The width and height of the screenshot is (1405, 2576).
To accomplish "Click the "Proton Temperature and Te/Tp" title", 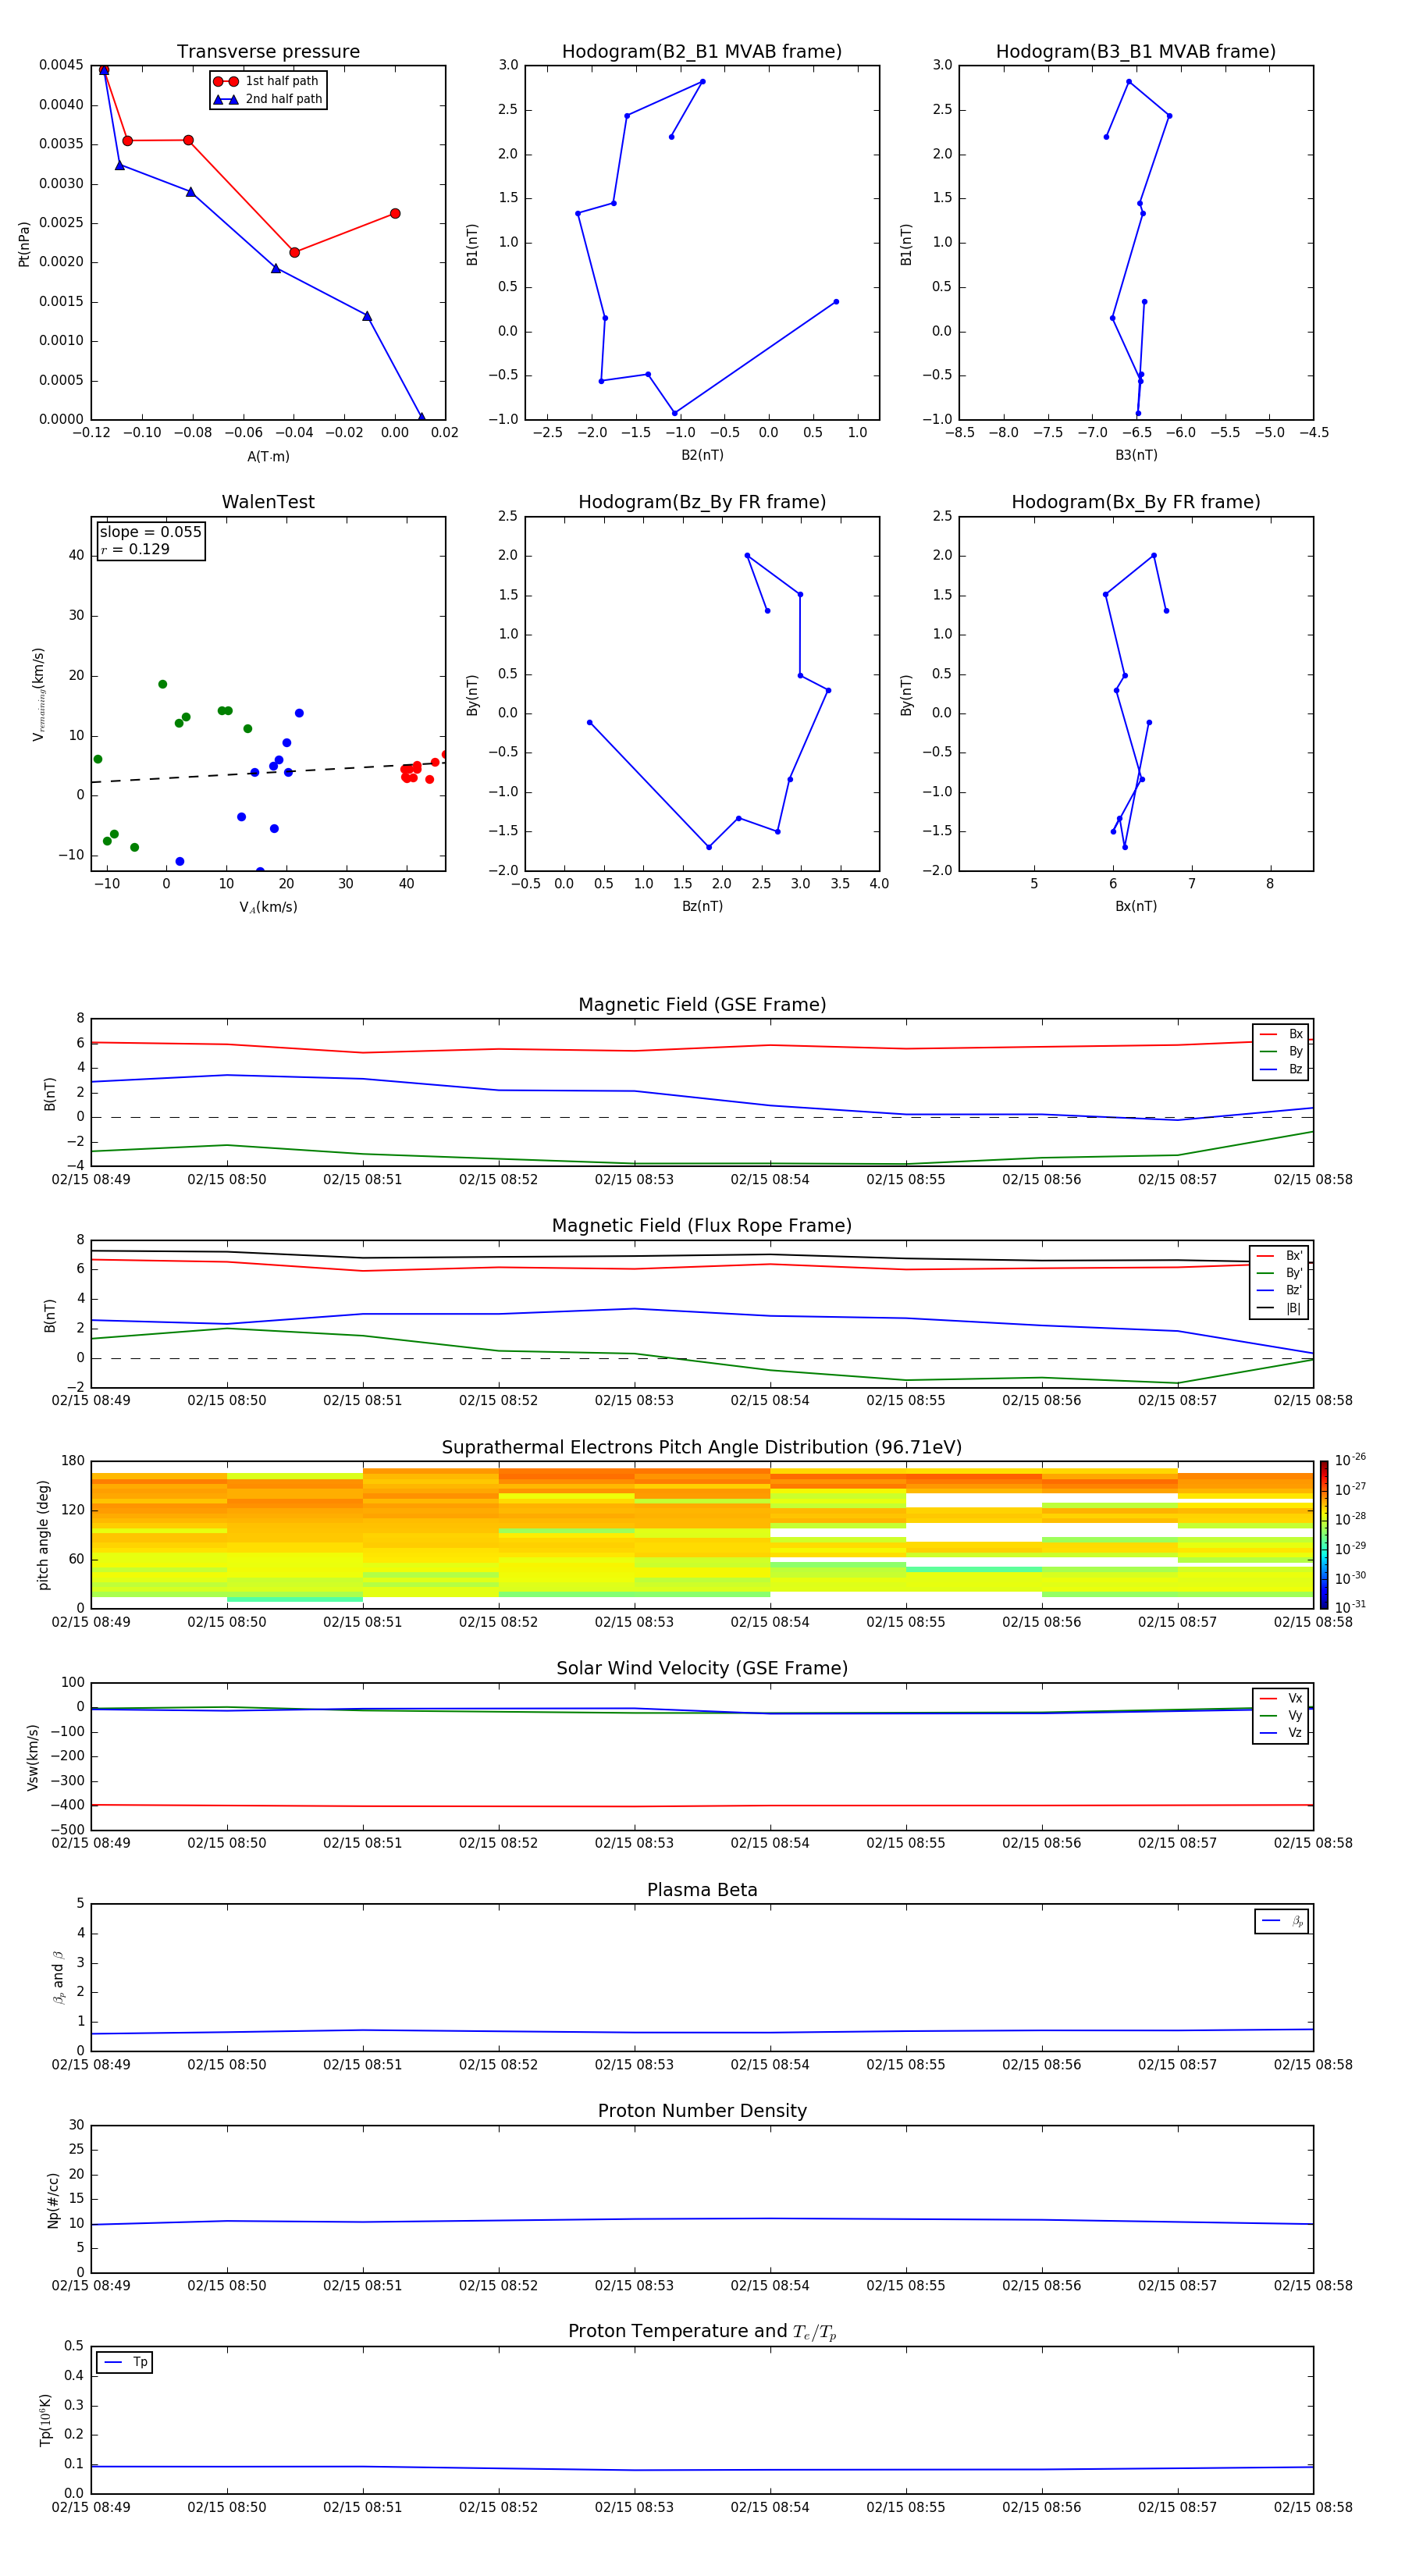I will (702, 2332).
